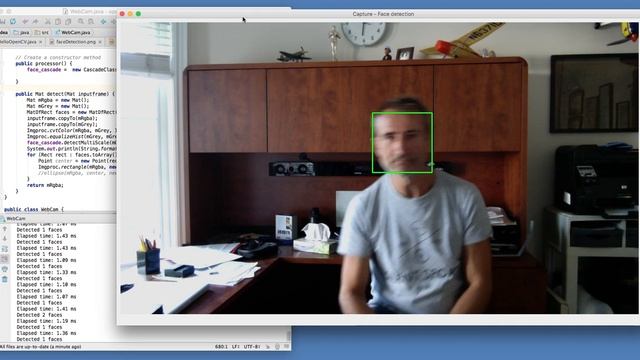This screenshot has width=640, height=360.
Task: Click the Synchronize icon in IDE toolbar
Action: [13, 21]
